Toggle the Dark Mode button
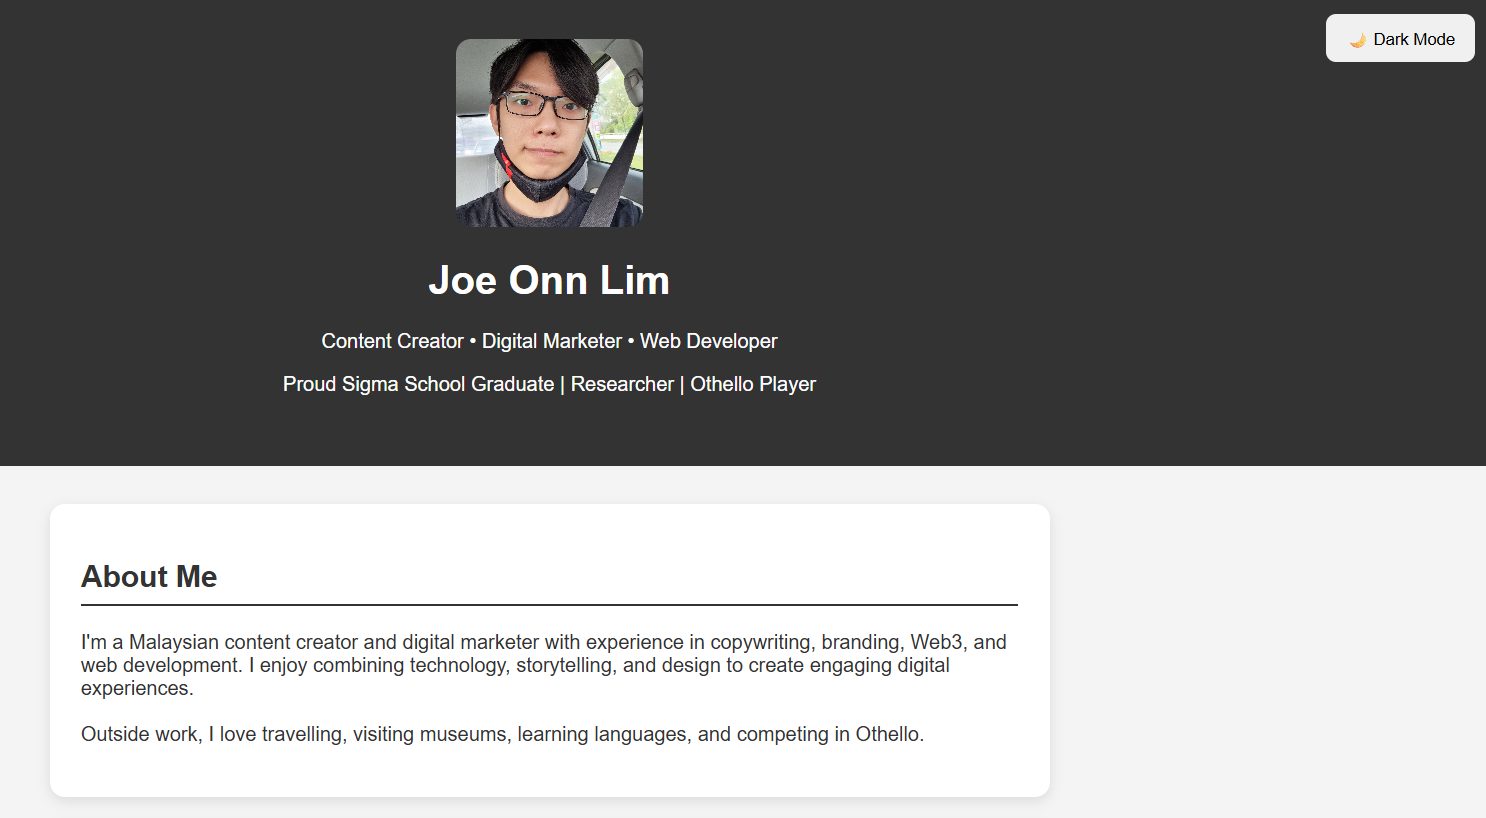This screenshot has height=818, width=1486. tap(1400, 38)
